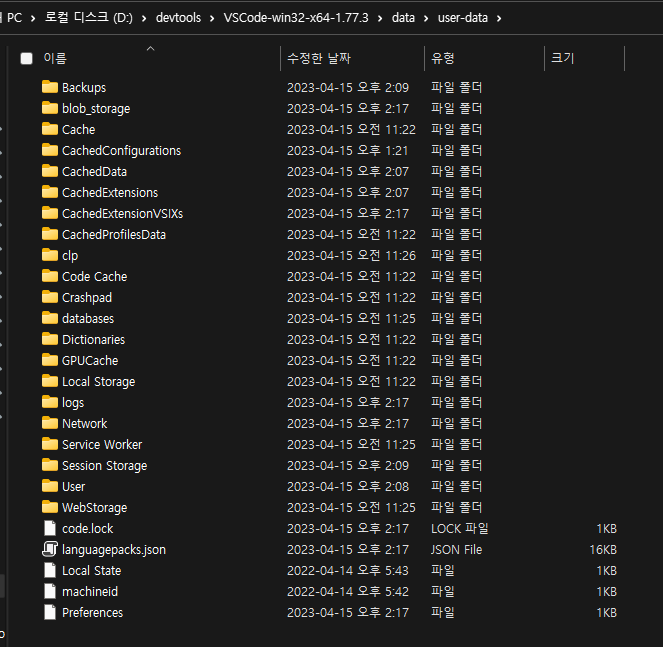Click the JSON File type cell

(456, 550)
